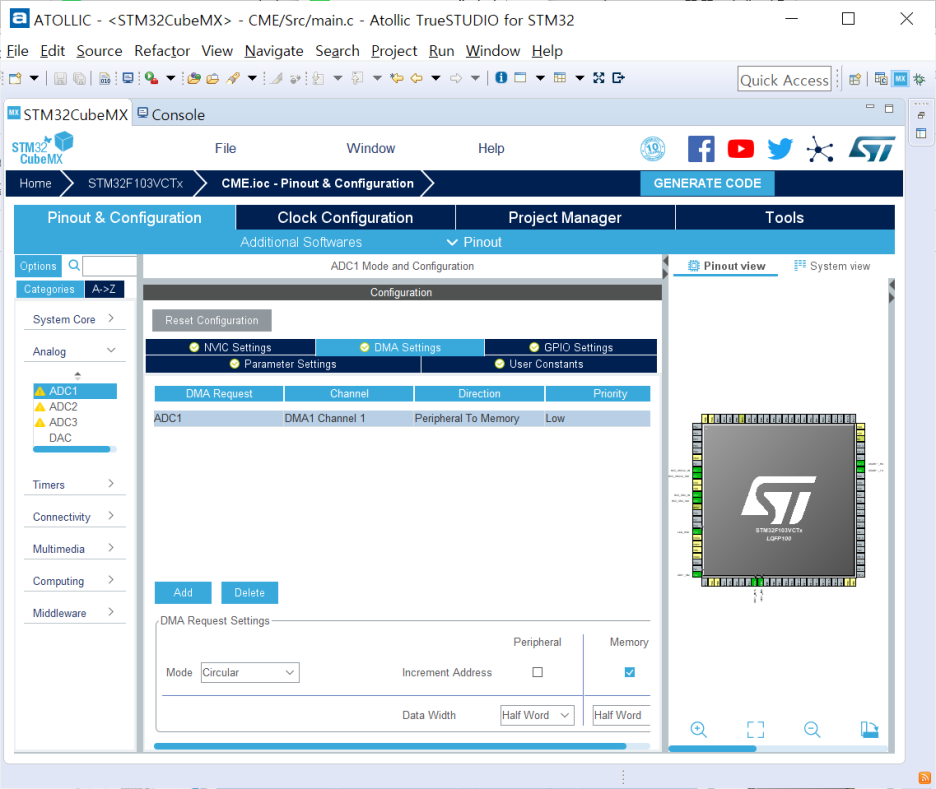Click Reset Configuration button

click(212, 320)
